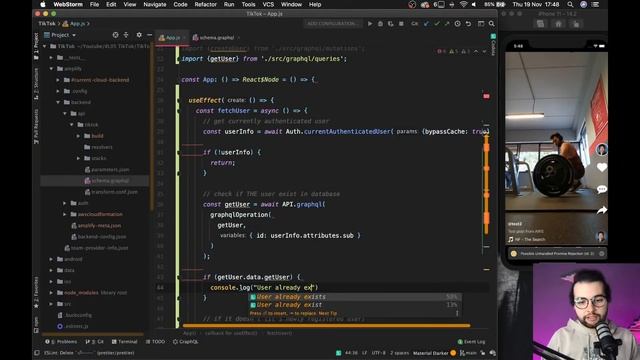Toggle the Pull Requests side tab

36,127
